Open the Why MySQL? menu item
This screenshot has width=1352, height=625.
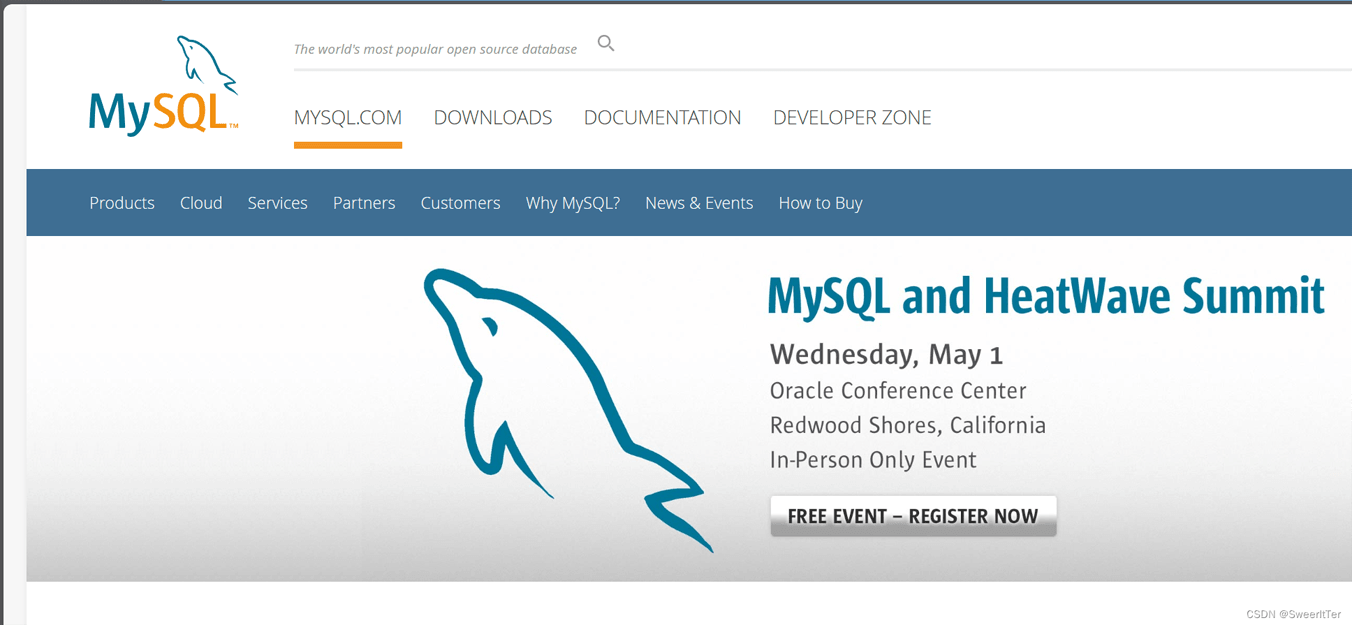[573, 203]
